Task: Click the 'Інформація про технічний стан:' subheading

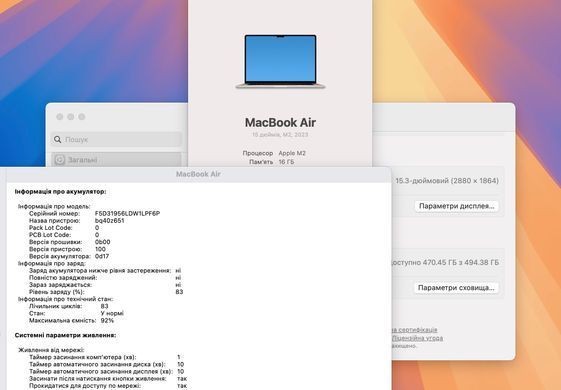Action: (65, 299)
